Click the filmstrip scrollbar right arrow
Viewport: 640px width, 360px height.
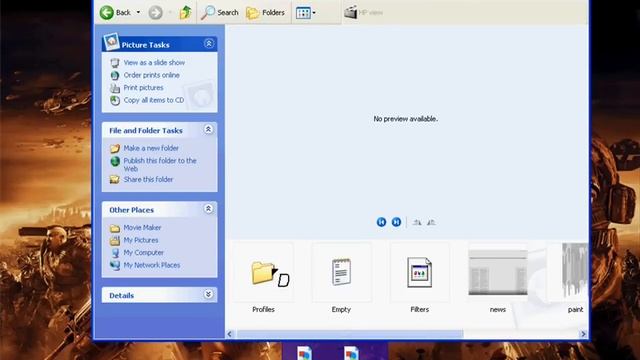[x=583, y=334]
